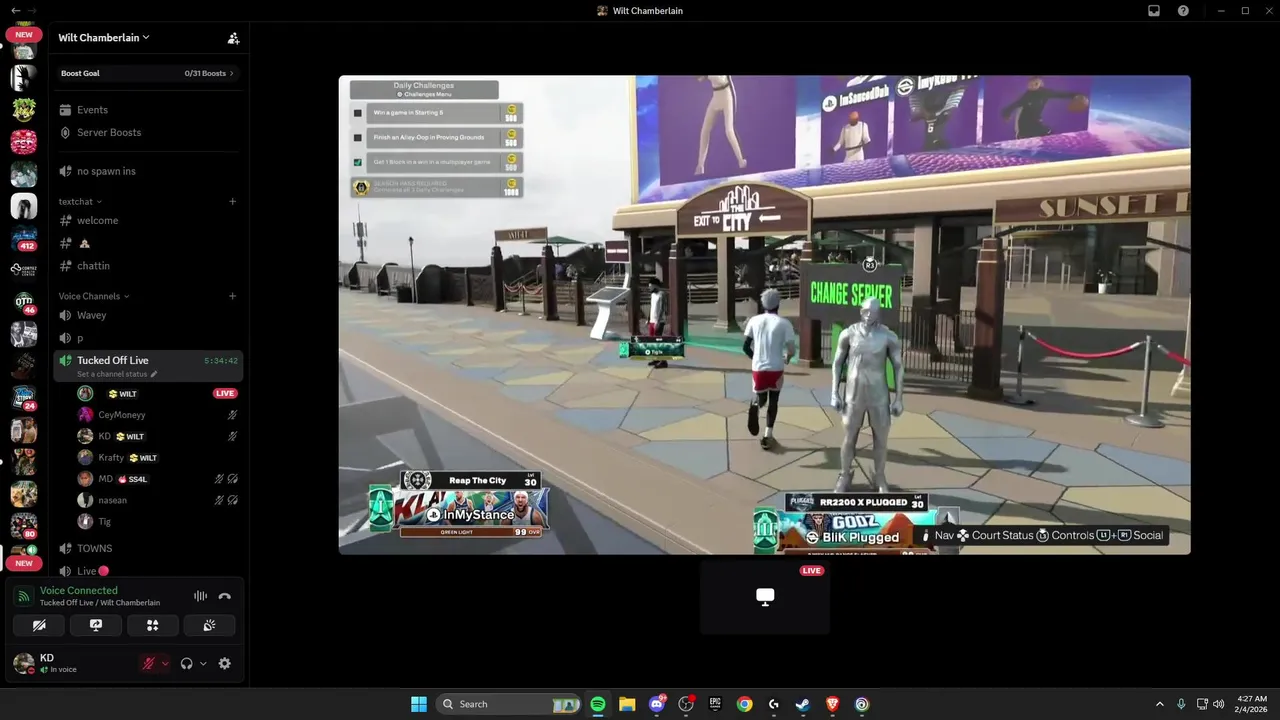Open the soundboard icon
This screenshot has width=1280, height=720.
[210, 625]
